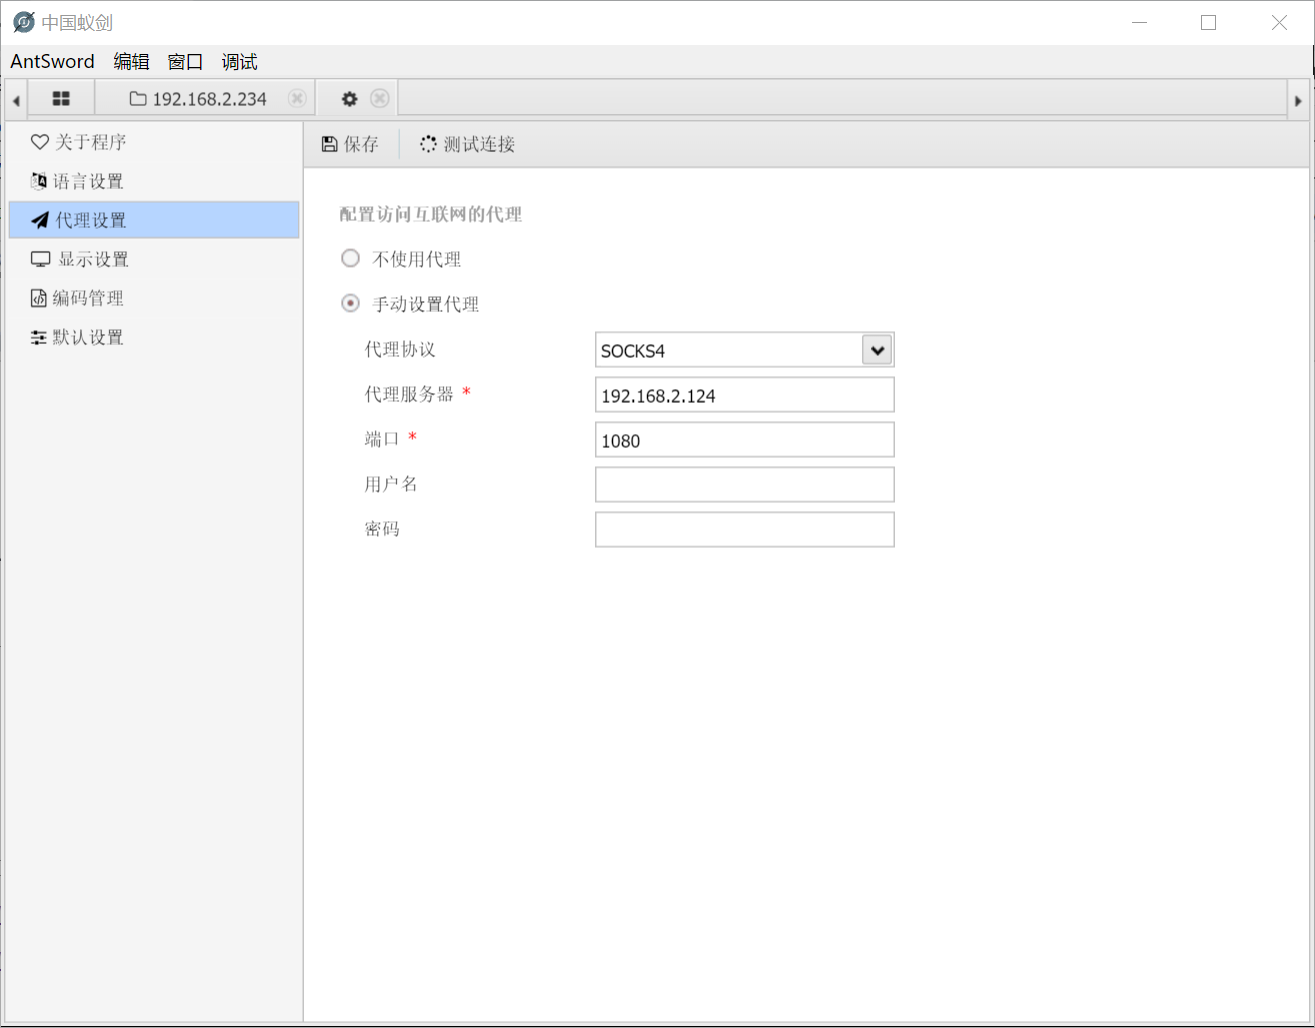Click the monitor icon beside 显示设置
The image size is (1315, 1028).
pyautogui.click(x=40, y=259)
